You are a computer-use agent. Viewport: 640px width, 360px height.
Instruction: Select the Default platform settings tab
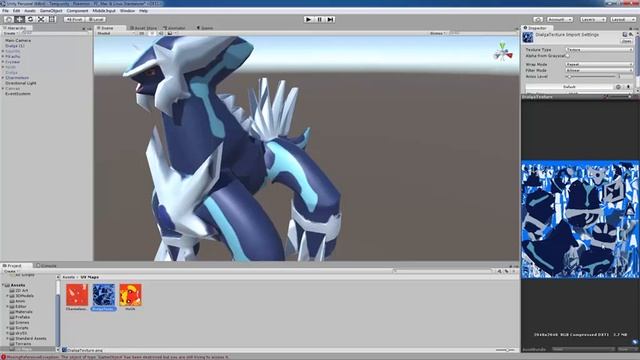569,87
